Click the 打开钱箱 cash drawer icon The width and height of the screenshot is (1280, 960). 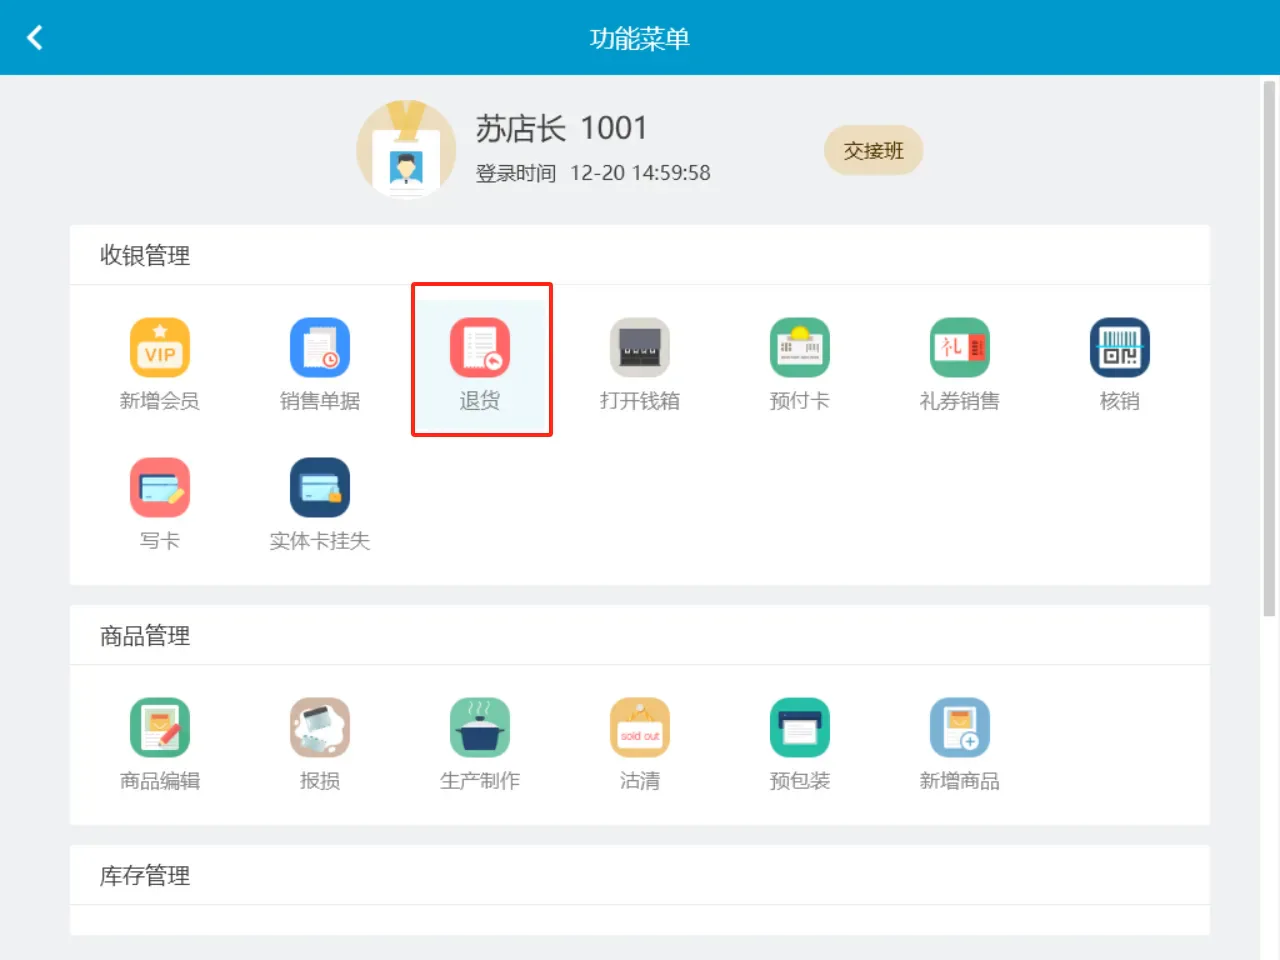click(x=640, y=347)
